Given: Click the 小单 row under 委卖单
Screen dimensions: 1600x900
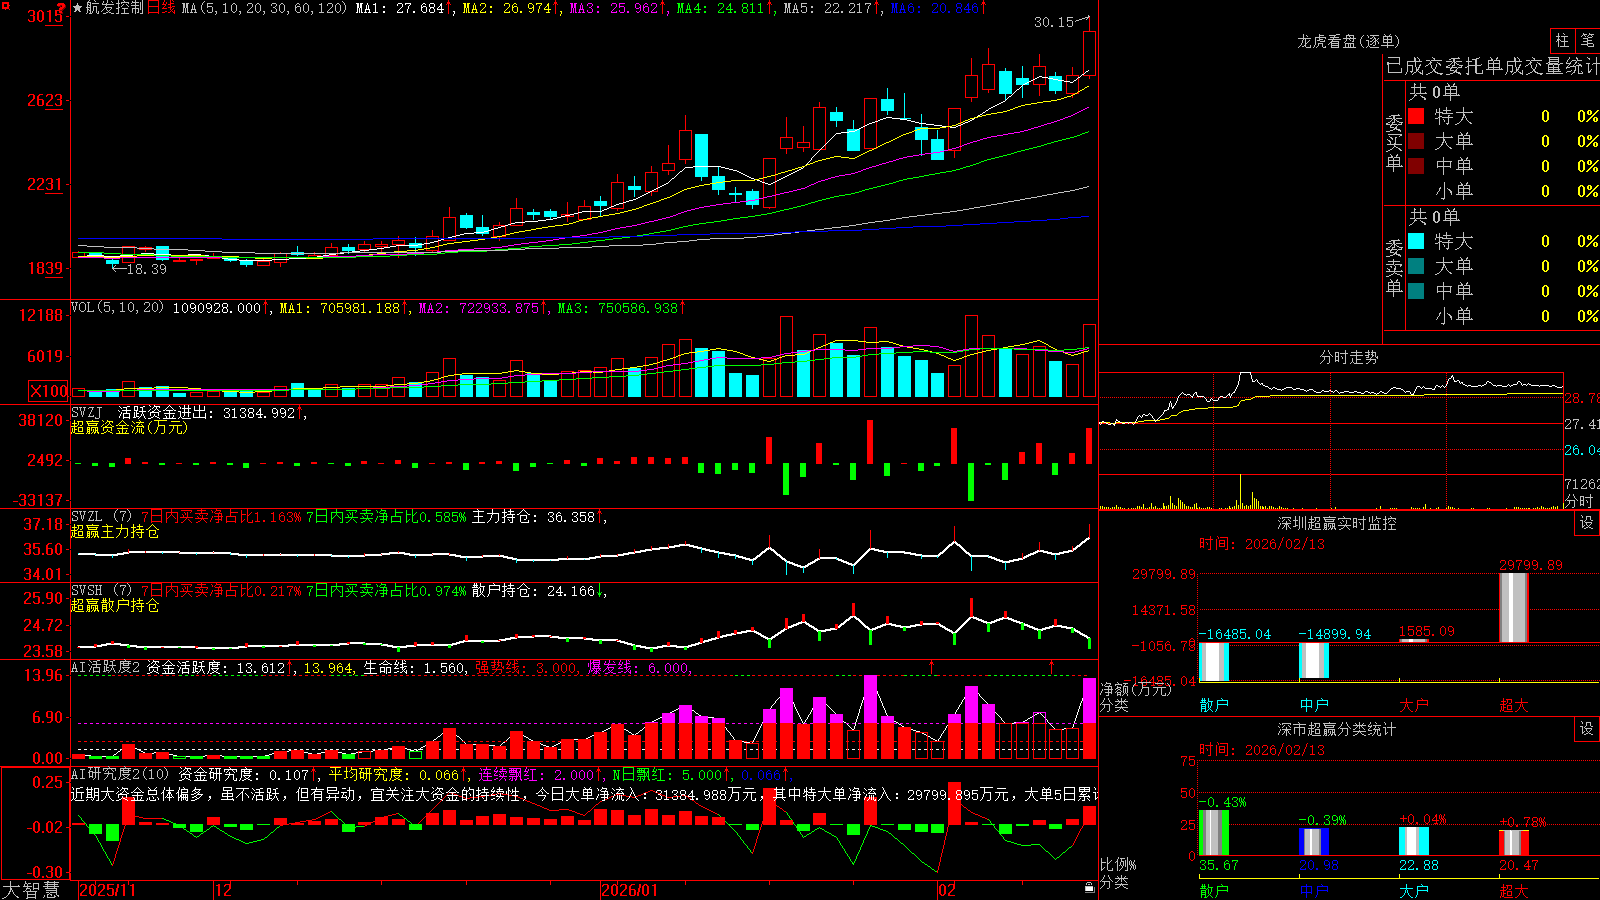Looking at the screenshot, I should click(1503, 316).
